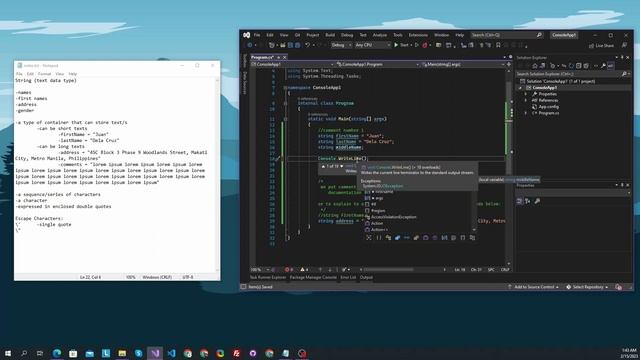Click the Notepad vertical scrollbar
640x360 pixels.
[217, 175]
